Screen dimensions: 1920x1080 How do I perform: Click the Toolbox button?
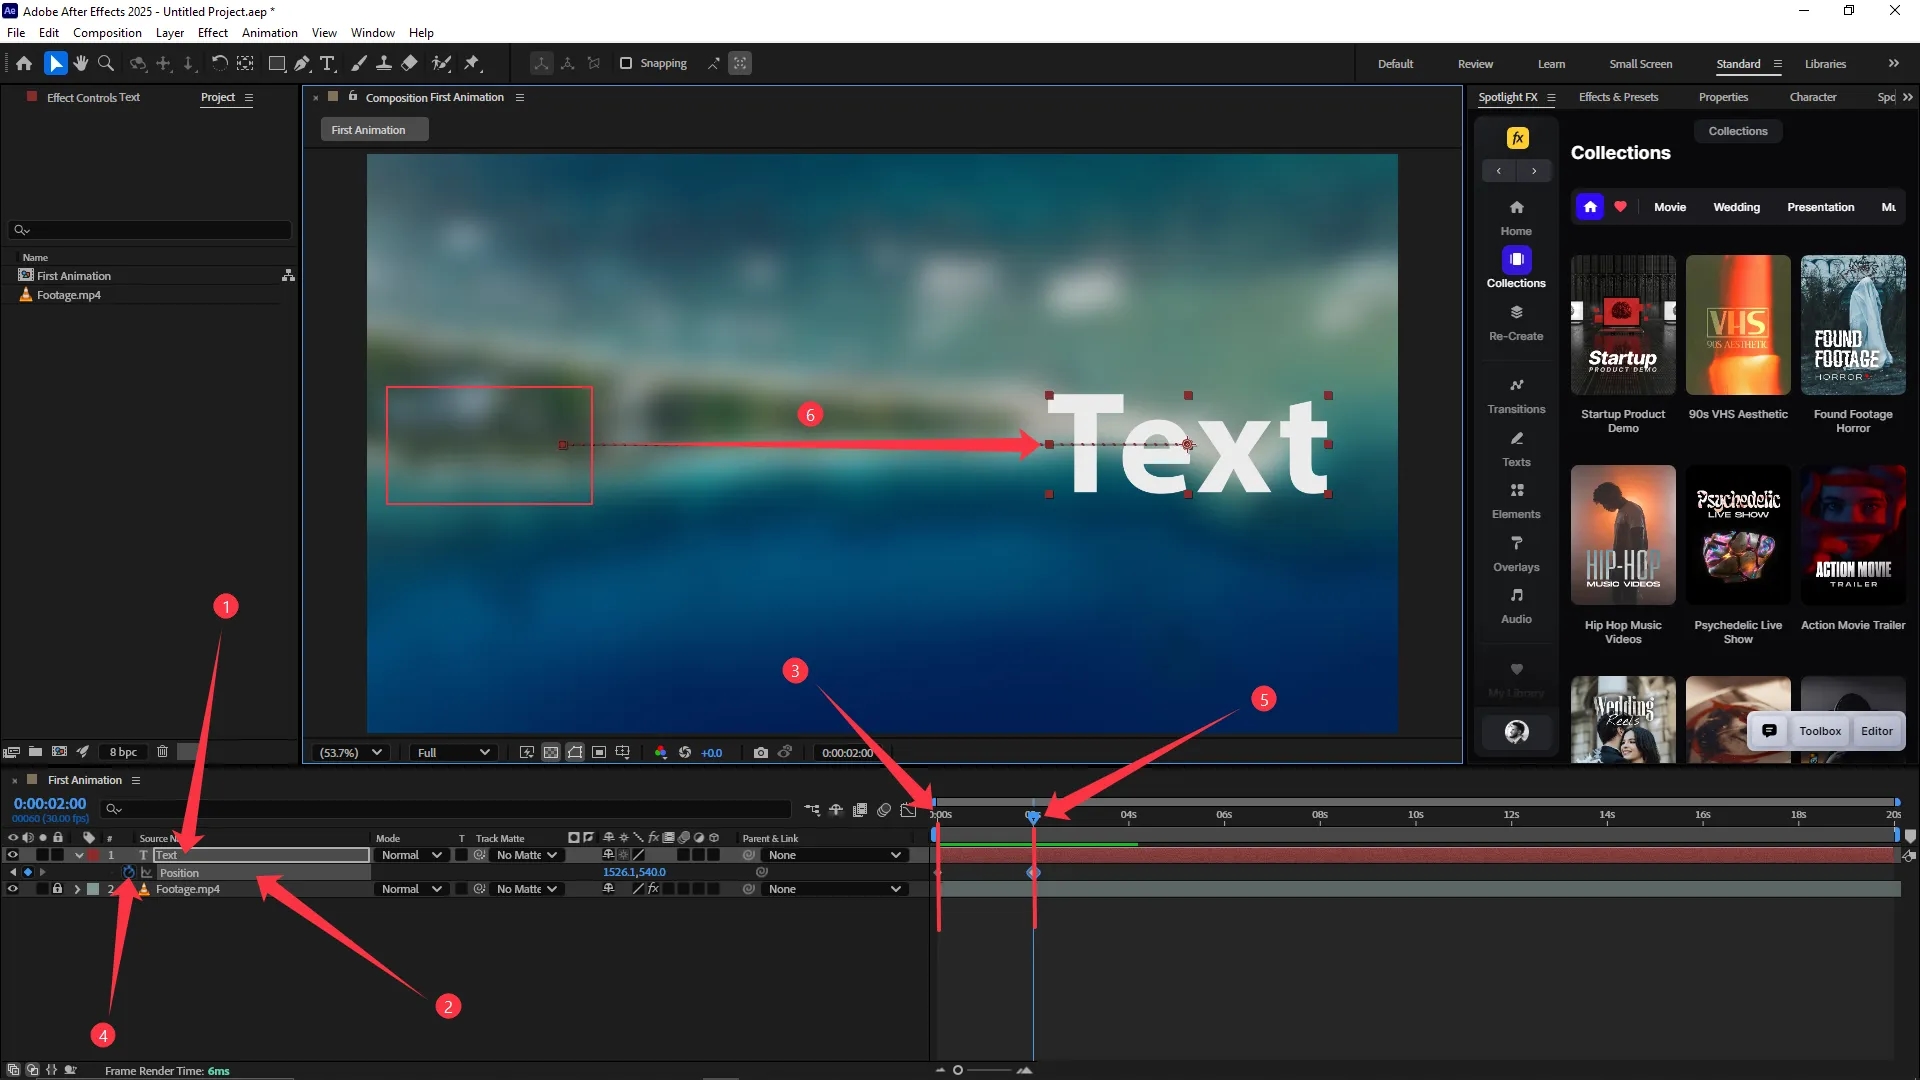(x=1819, y=731)
